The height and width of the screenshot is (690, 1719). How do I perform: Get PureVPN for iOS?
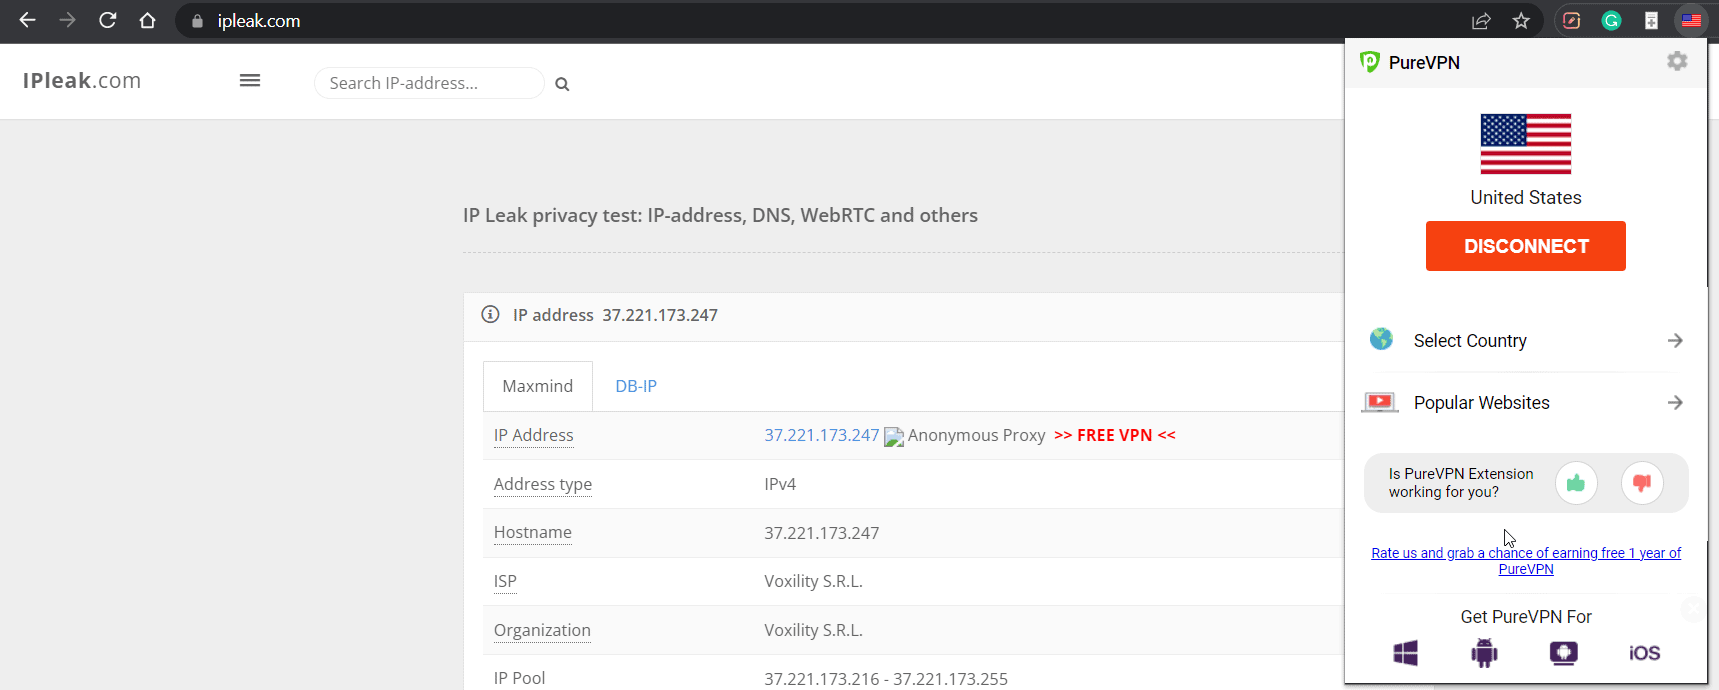point(1645,653)
